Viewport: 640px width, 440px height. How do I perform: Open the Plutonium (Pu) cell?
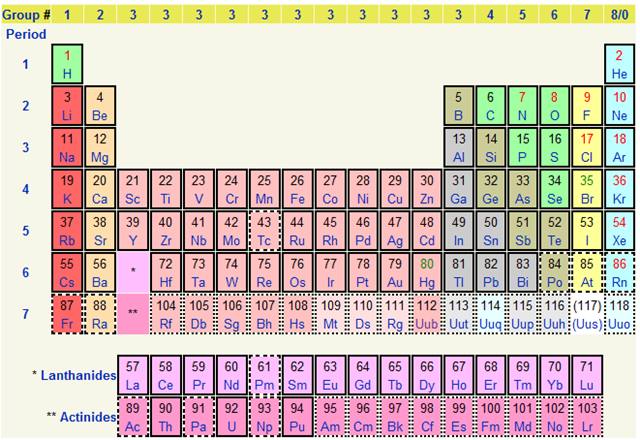tap(297, 417)
